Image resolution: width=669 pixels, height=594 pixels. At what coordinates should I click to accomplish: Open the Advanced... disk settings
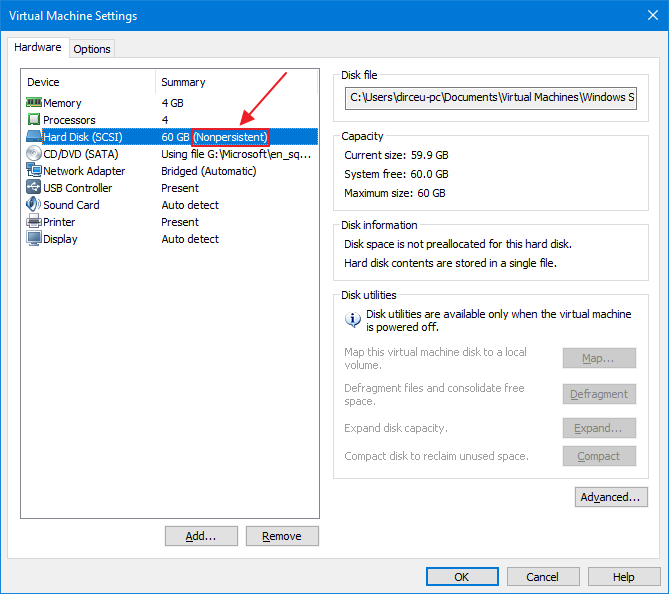(611, 497)
